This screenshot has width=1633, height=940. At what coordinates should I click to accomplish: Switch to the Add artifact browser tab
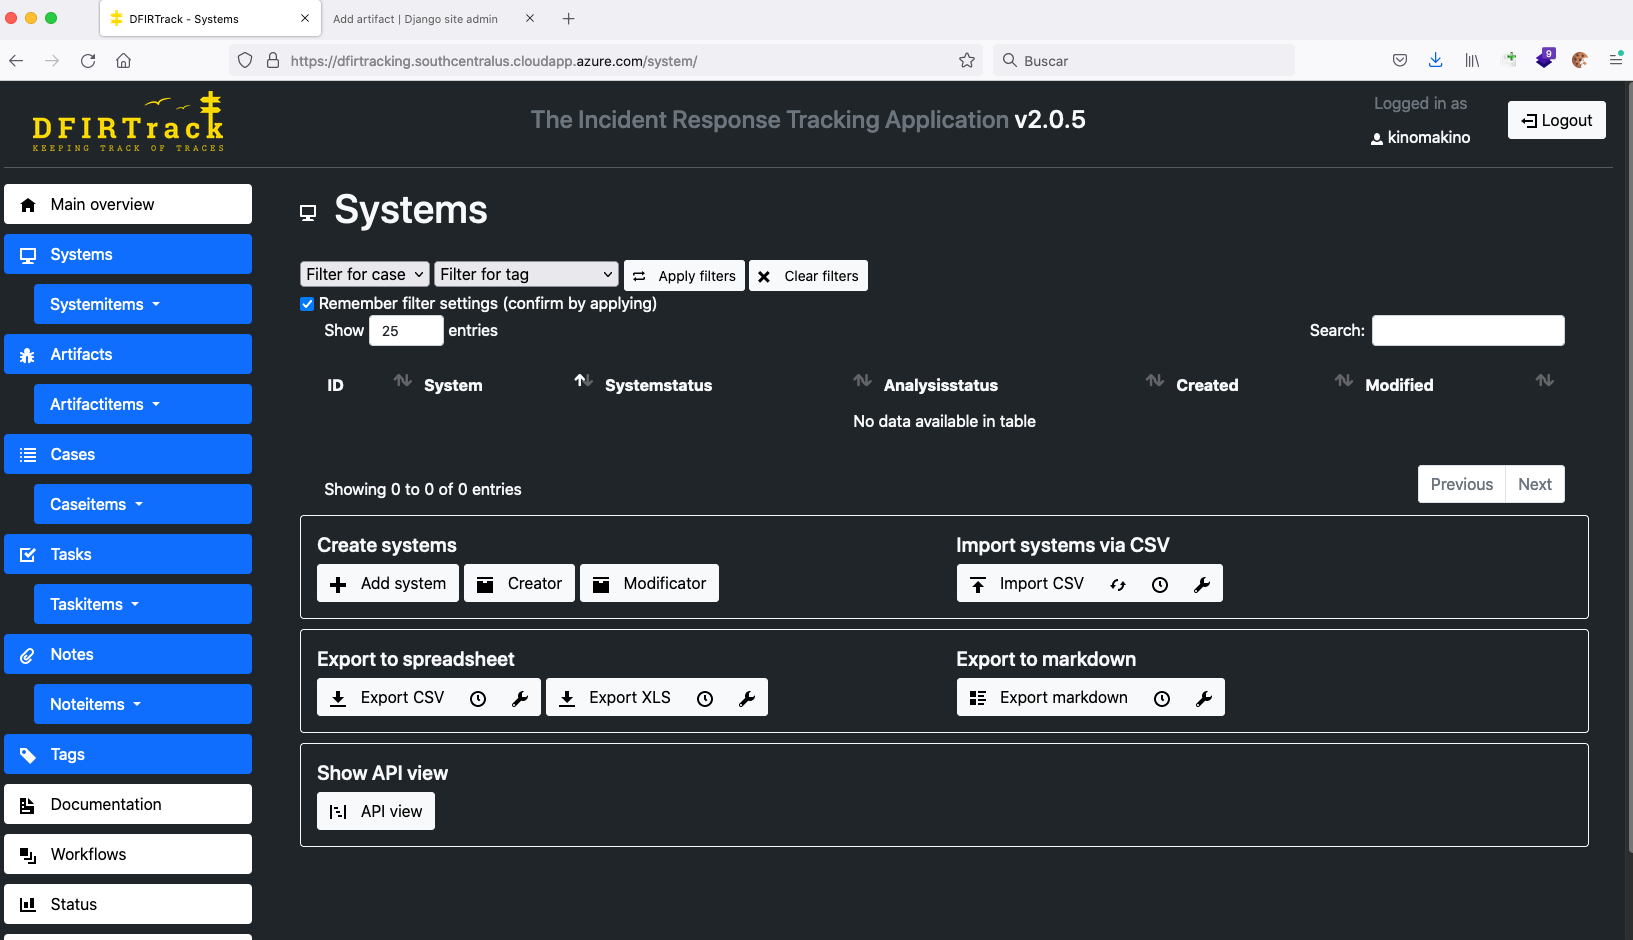415,19
